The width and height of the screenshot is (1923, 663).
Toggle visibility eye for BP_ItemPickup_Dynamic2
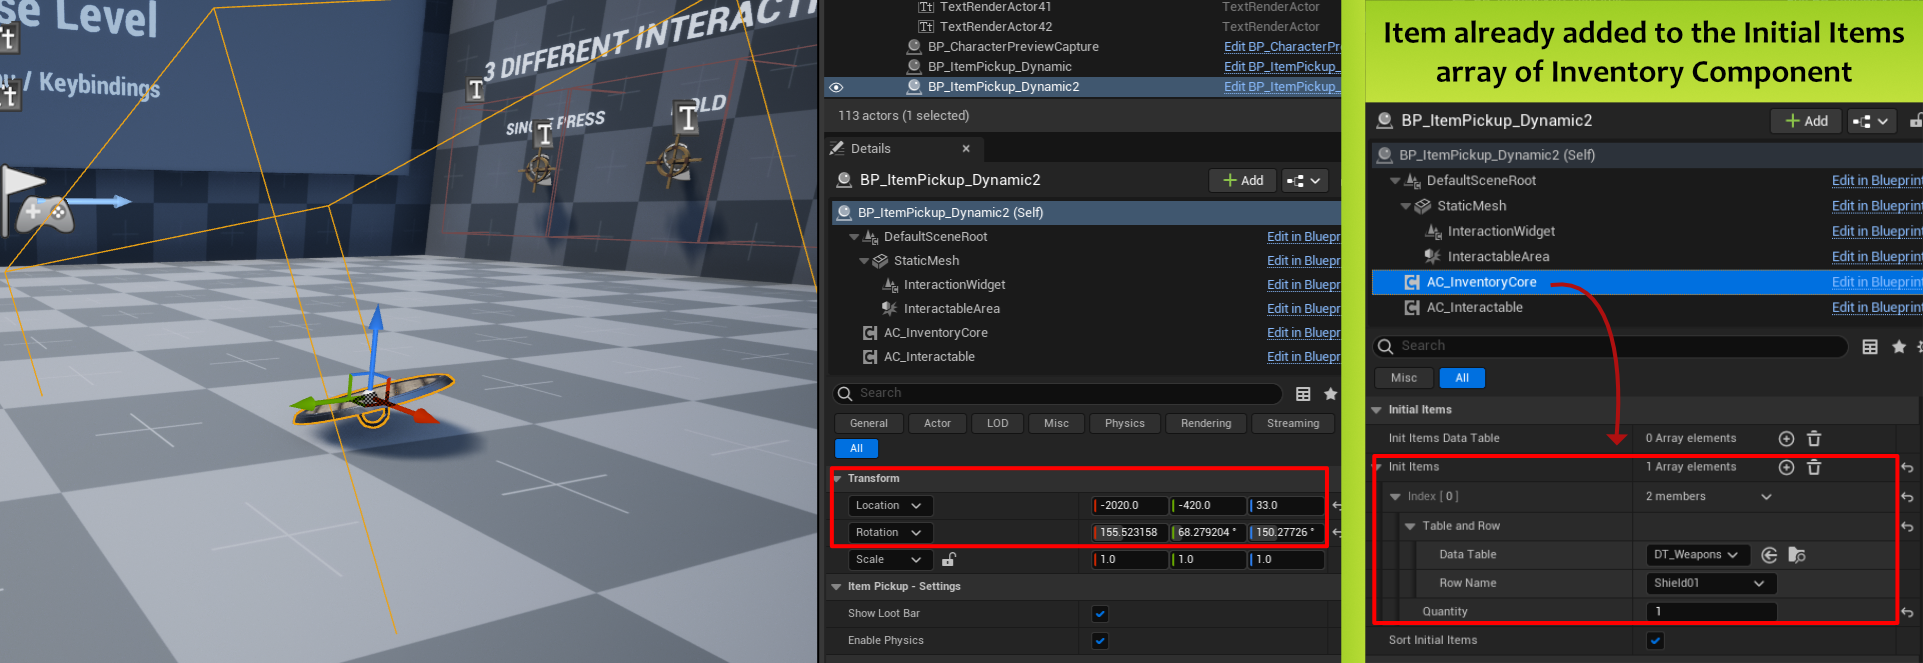tap(836, 87)
